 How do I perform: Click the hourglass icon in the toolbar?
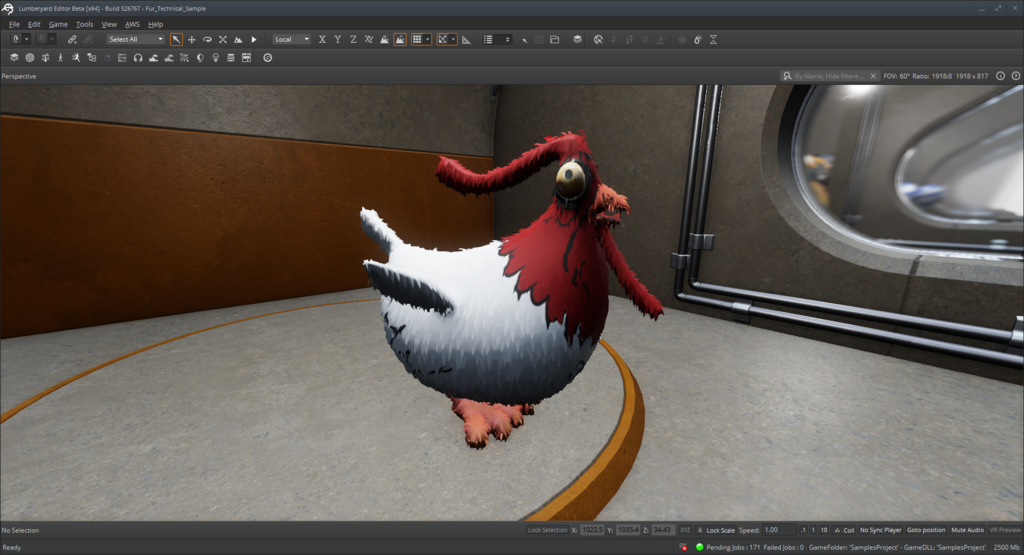click(x=713, y=39)
